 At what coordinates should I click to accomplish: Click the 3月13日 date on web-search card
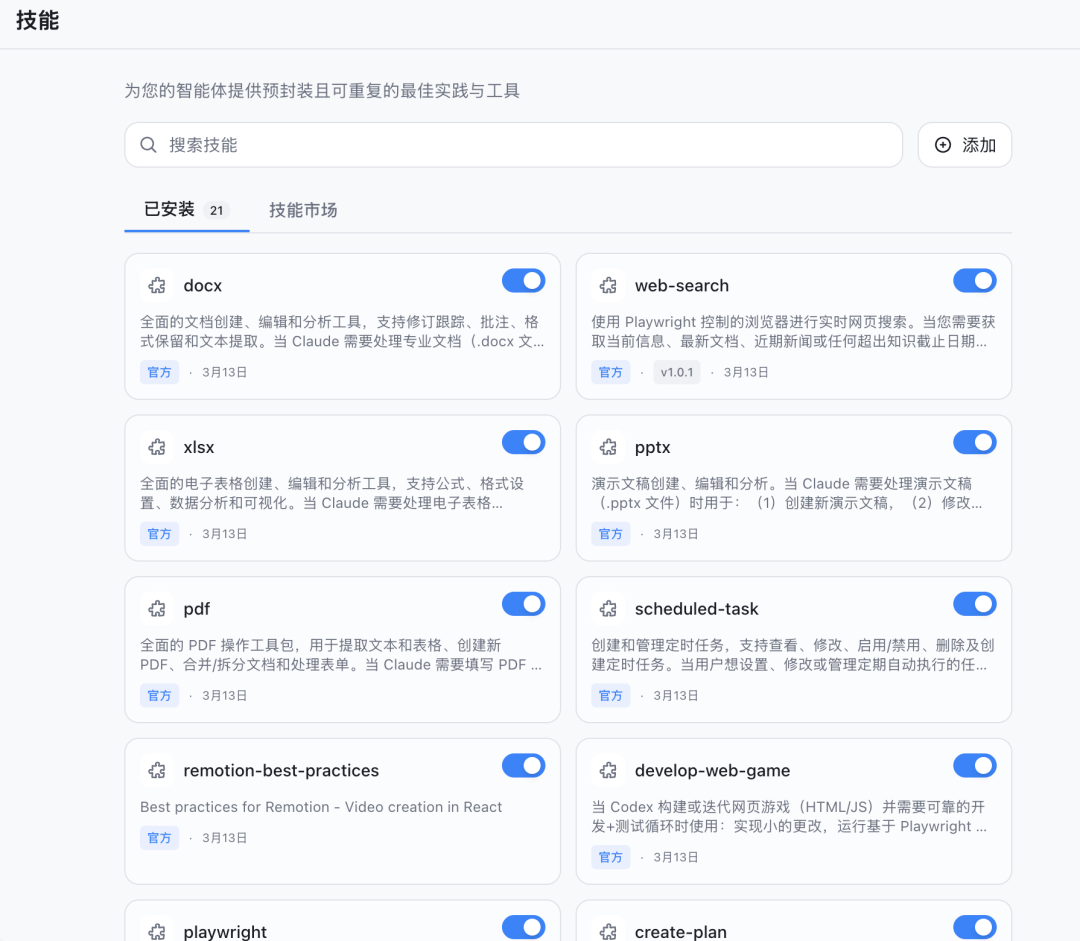click(746, 372)
